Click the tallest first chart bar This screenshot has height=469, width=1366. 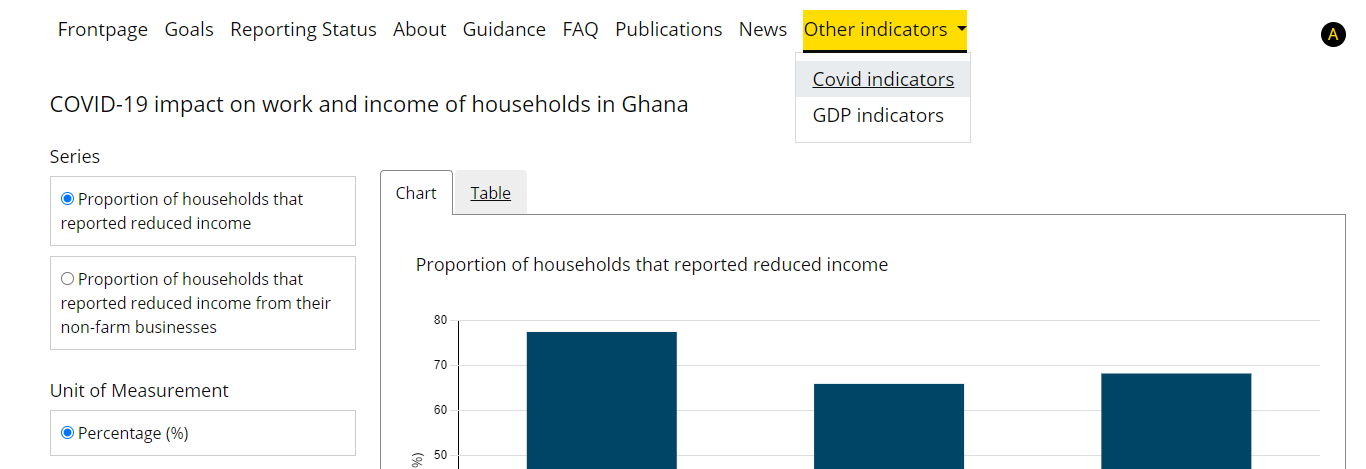coord(601,400)
